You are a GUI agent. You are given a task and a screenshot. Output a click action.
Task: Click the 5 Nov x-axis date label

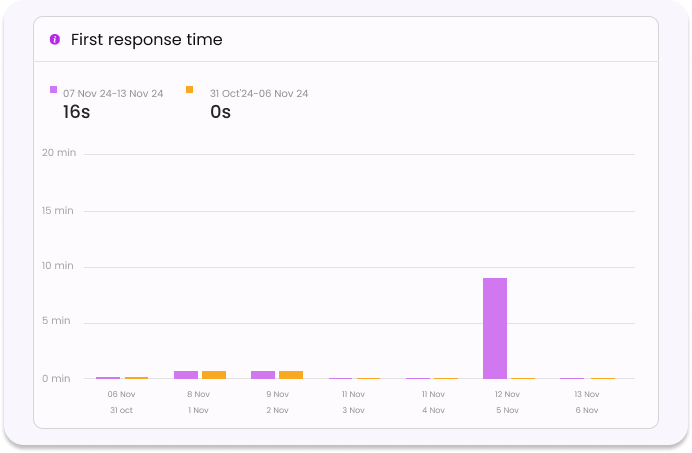pyautogui.click(x=508, y=410)
